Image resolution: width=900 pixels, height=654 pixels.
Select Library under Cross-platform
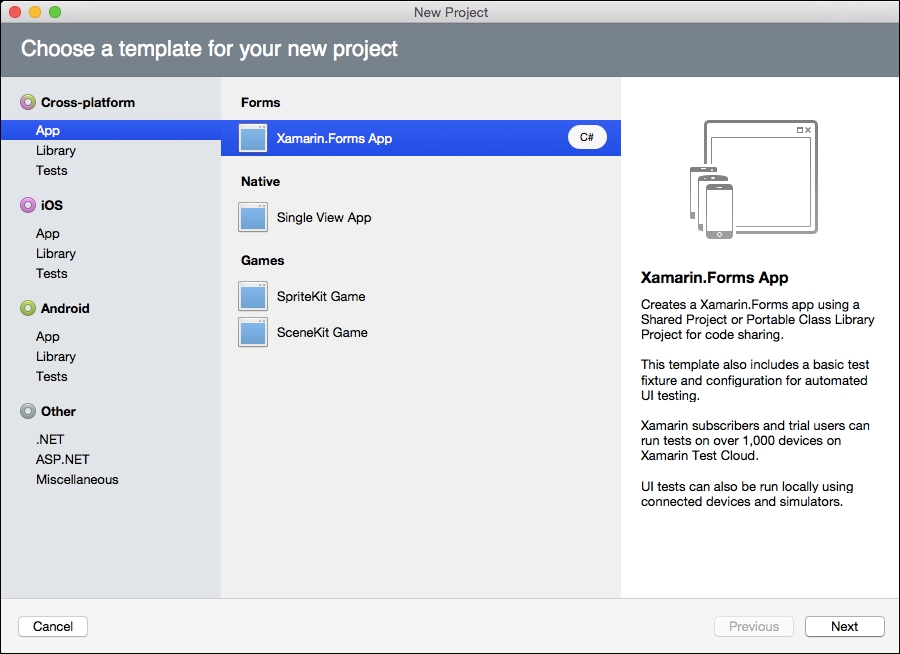pos(56,150)
